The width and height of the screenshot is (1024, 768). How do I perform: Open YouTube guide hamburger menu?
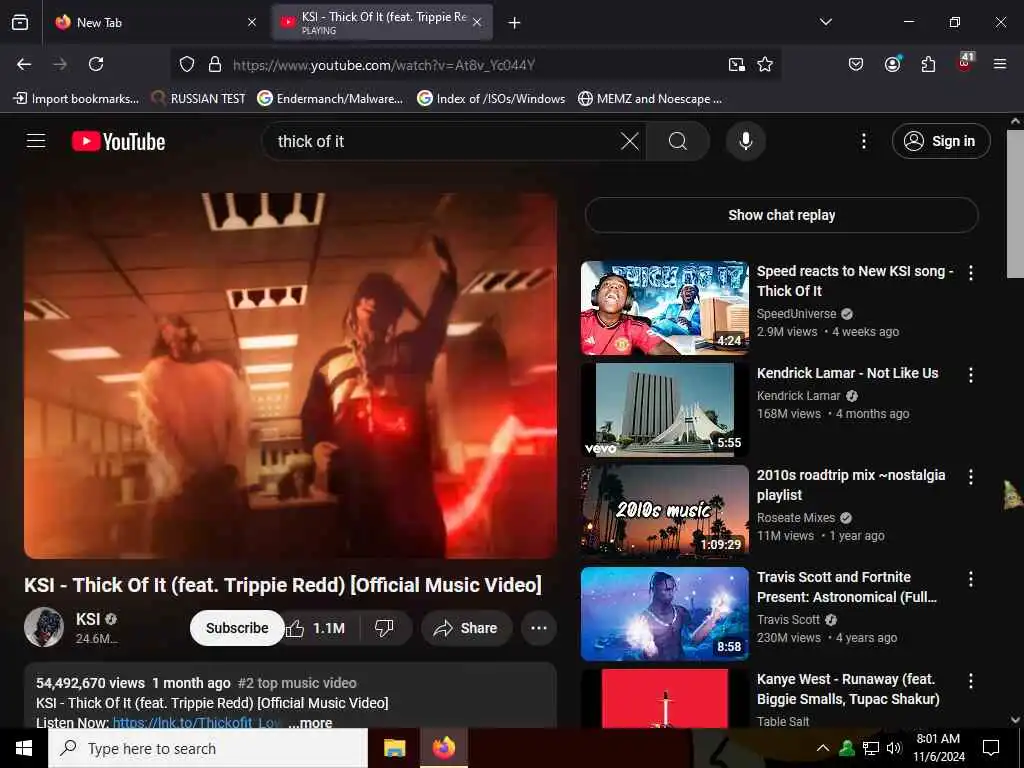36,141
